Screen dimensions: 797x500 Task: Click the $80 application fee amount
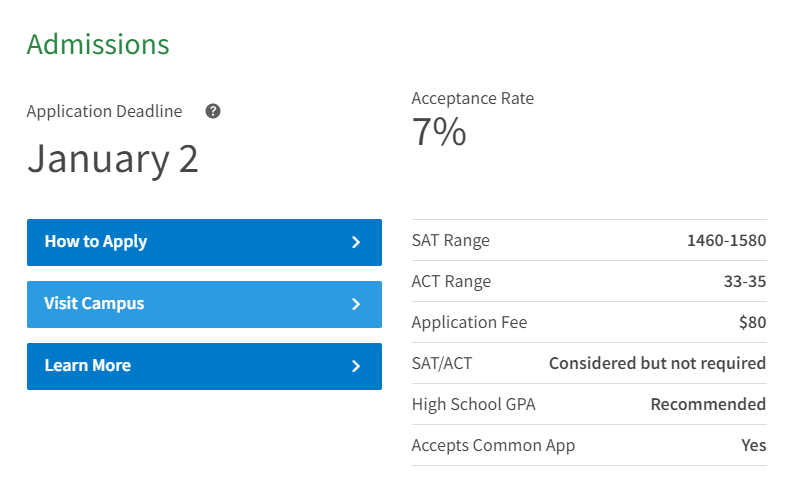752,323
